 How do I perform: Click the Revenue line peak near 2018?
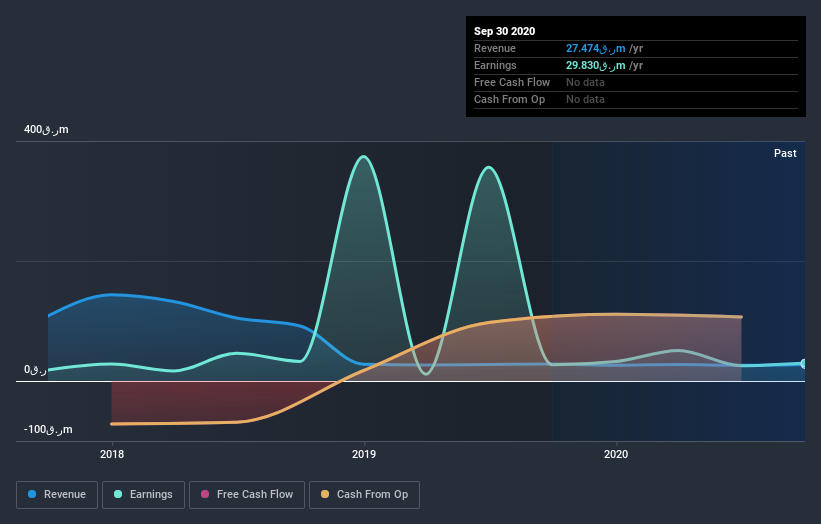112,295
